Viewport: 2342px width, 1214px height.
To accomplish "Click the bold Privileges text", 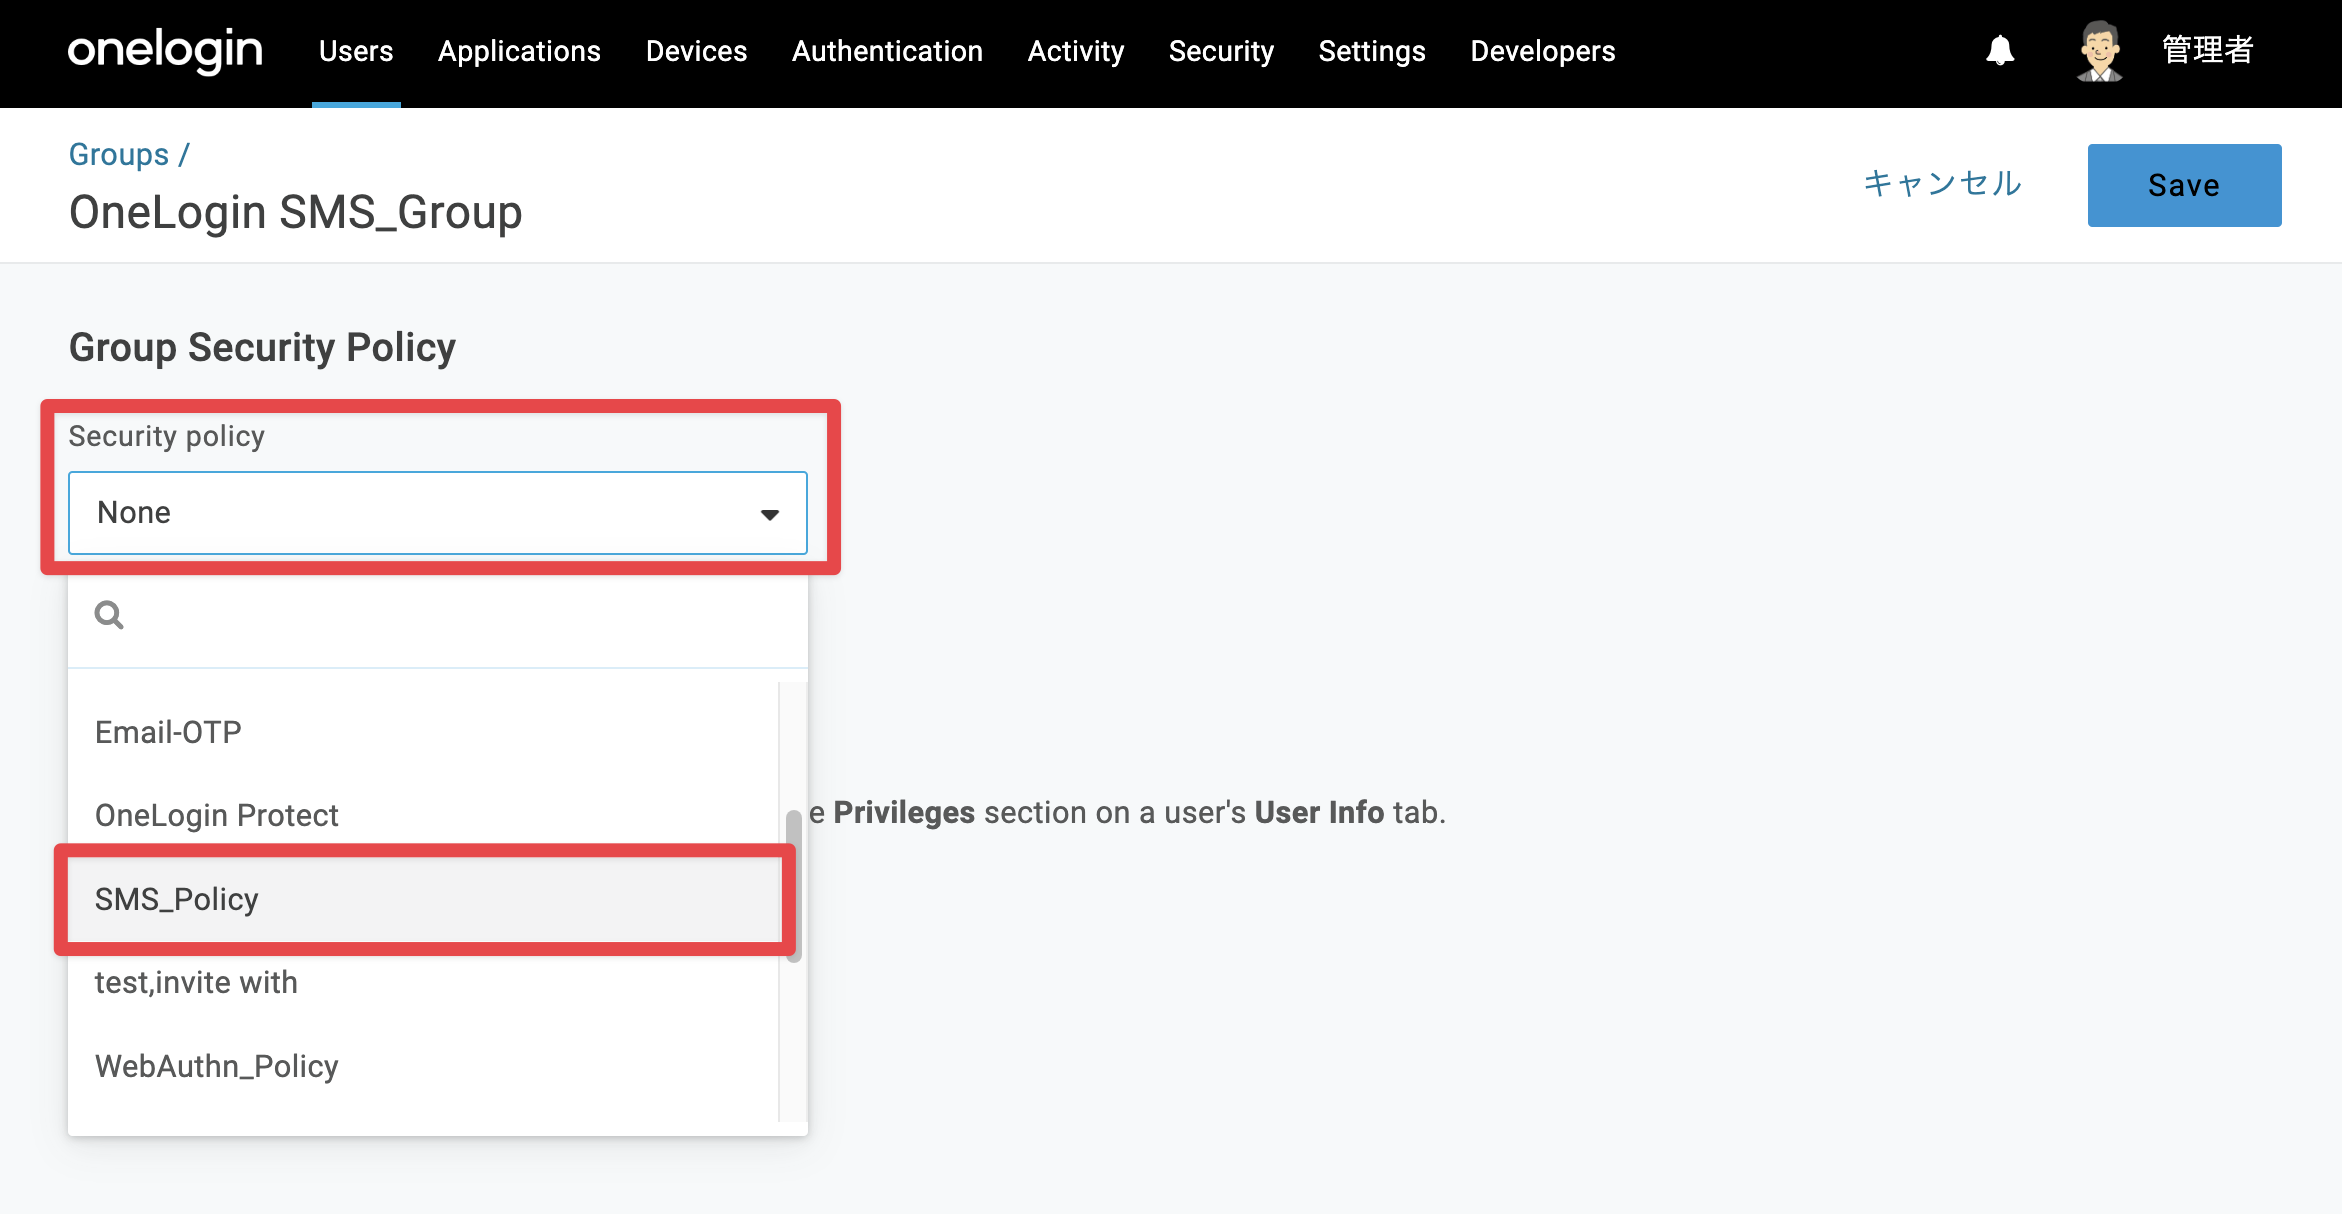I will click(x=904, y=812).
